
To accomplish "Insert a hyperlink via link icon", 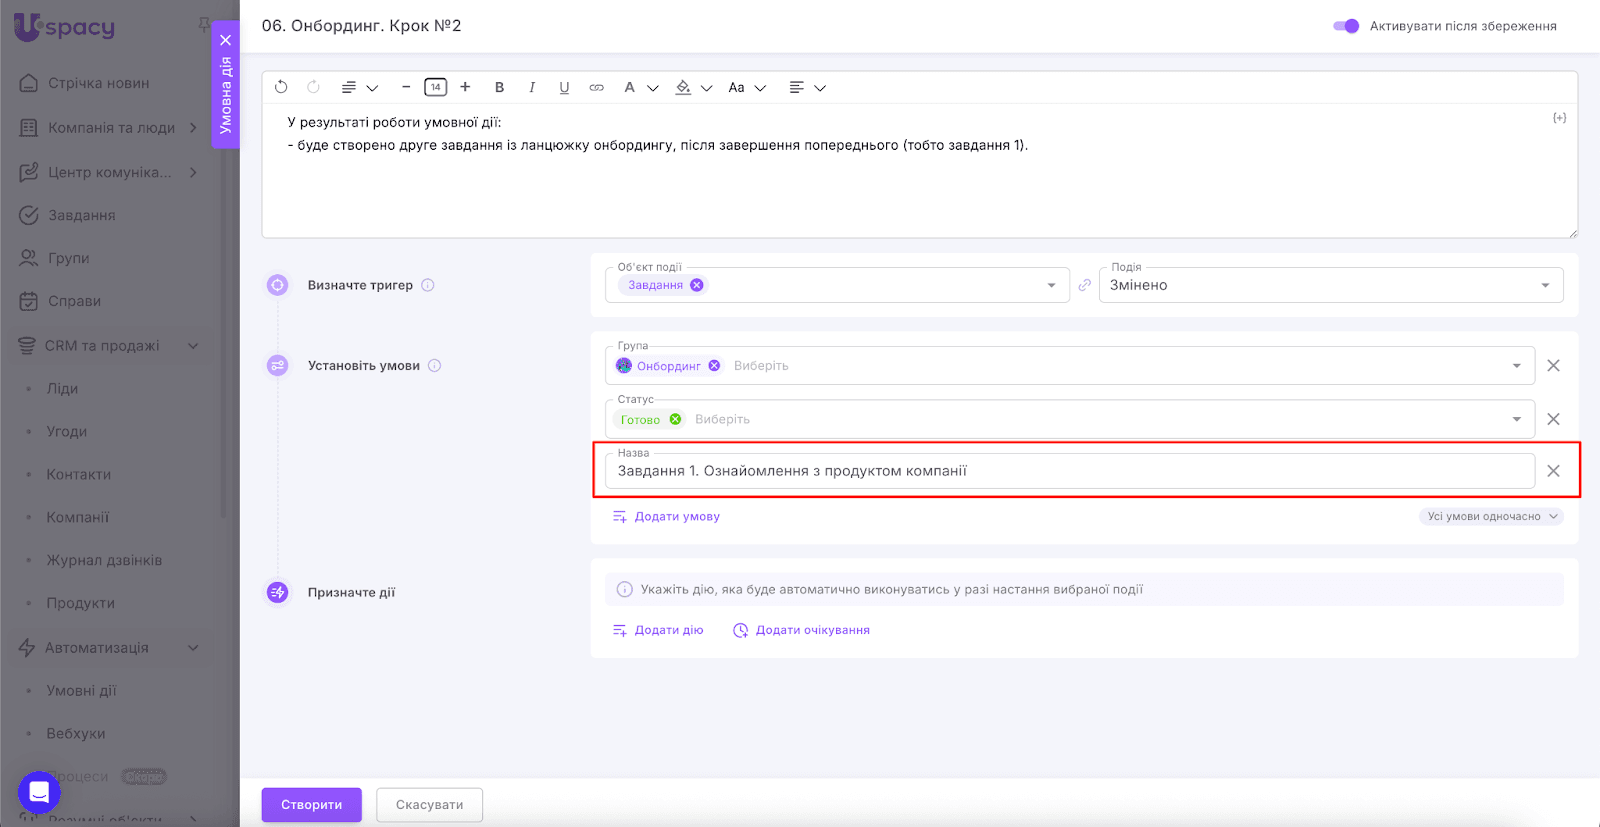I will point(596,87).
